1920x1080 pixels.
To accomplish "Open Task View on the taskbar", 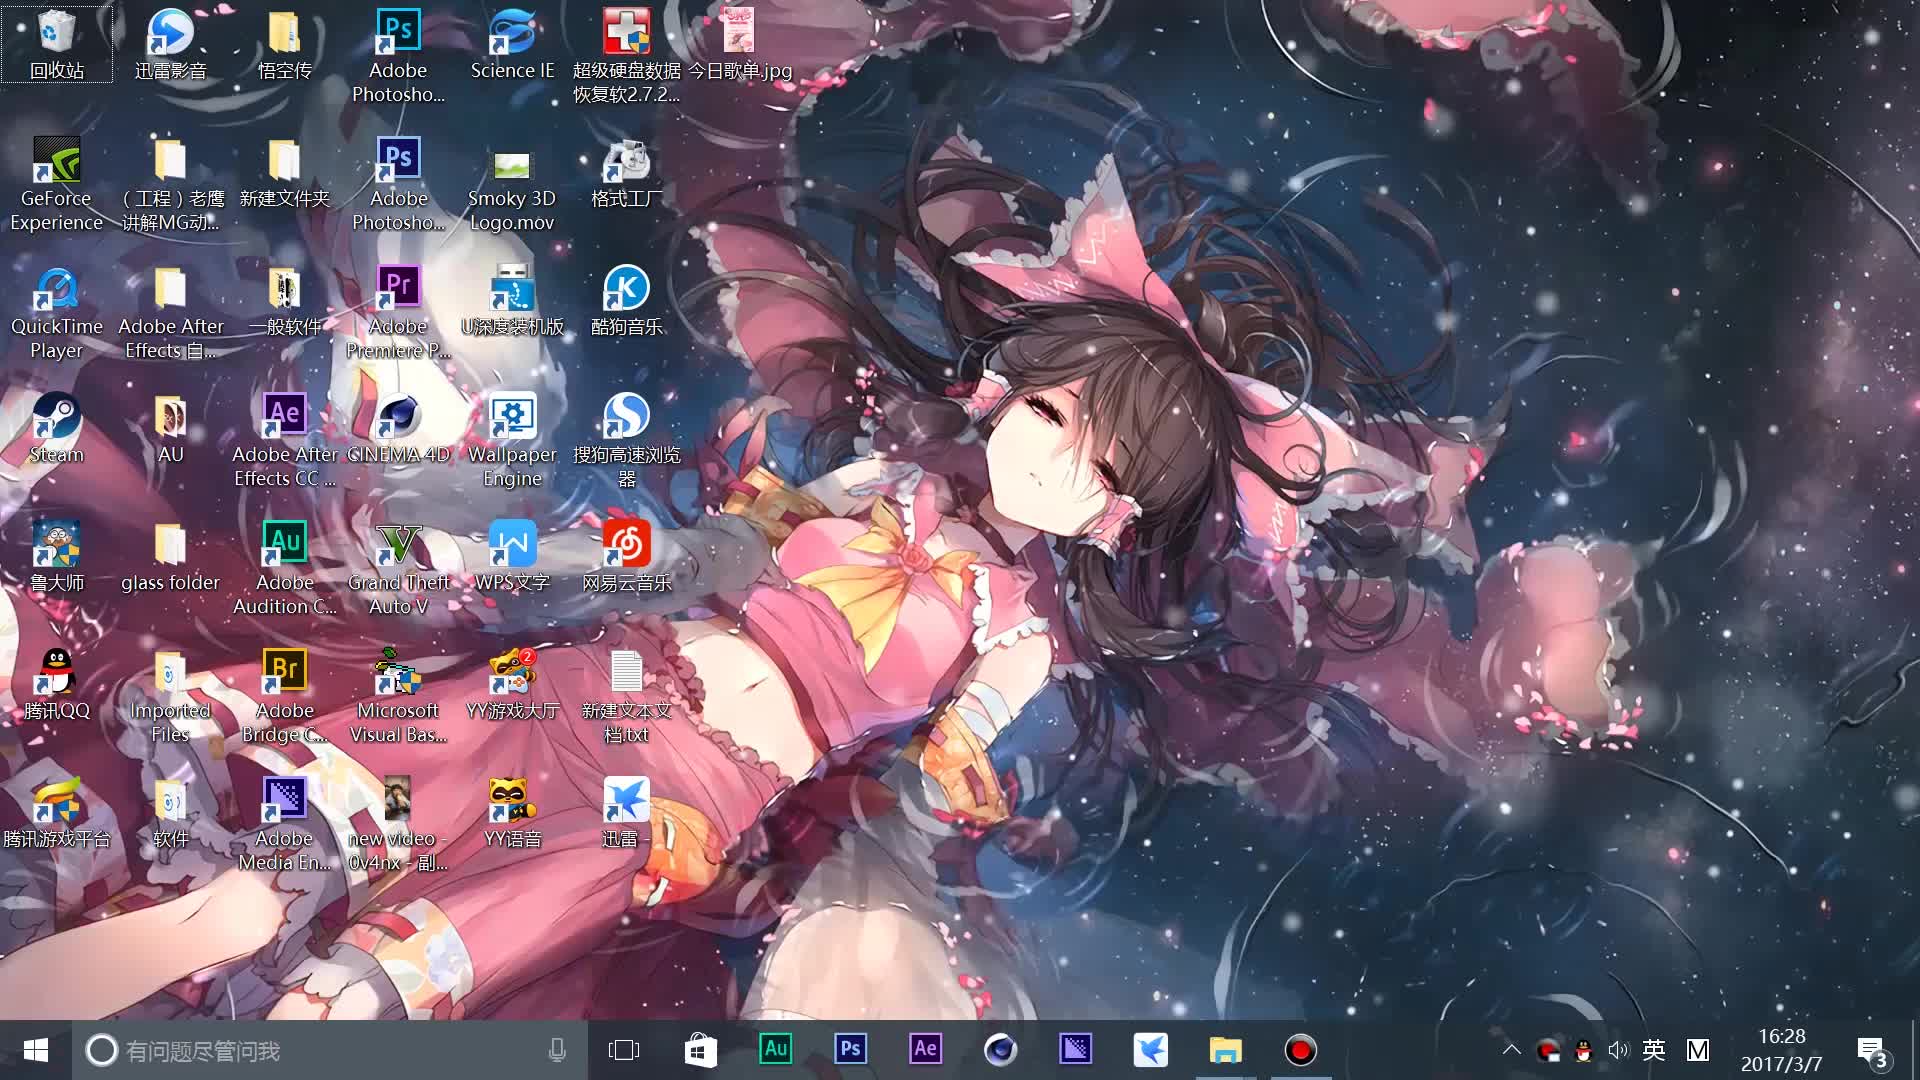I will point(624,1050).
